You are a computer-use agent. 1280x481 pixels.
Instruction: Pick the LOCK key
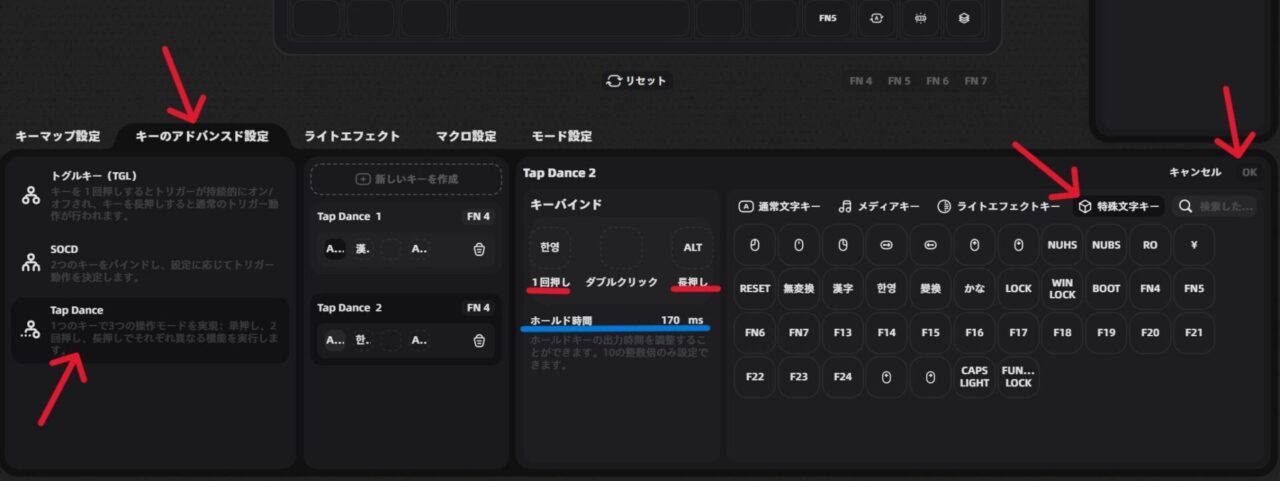(1018, 288)
